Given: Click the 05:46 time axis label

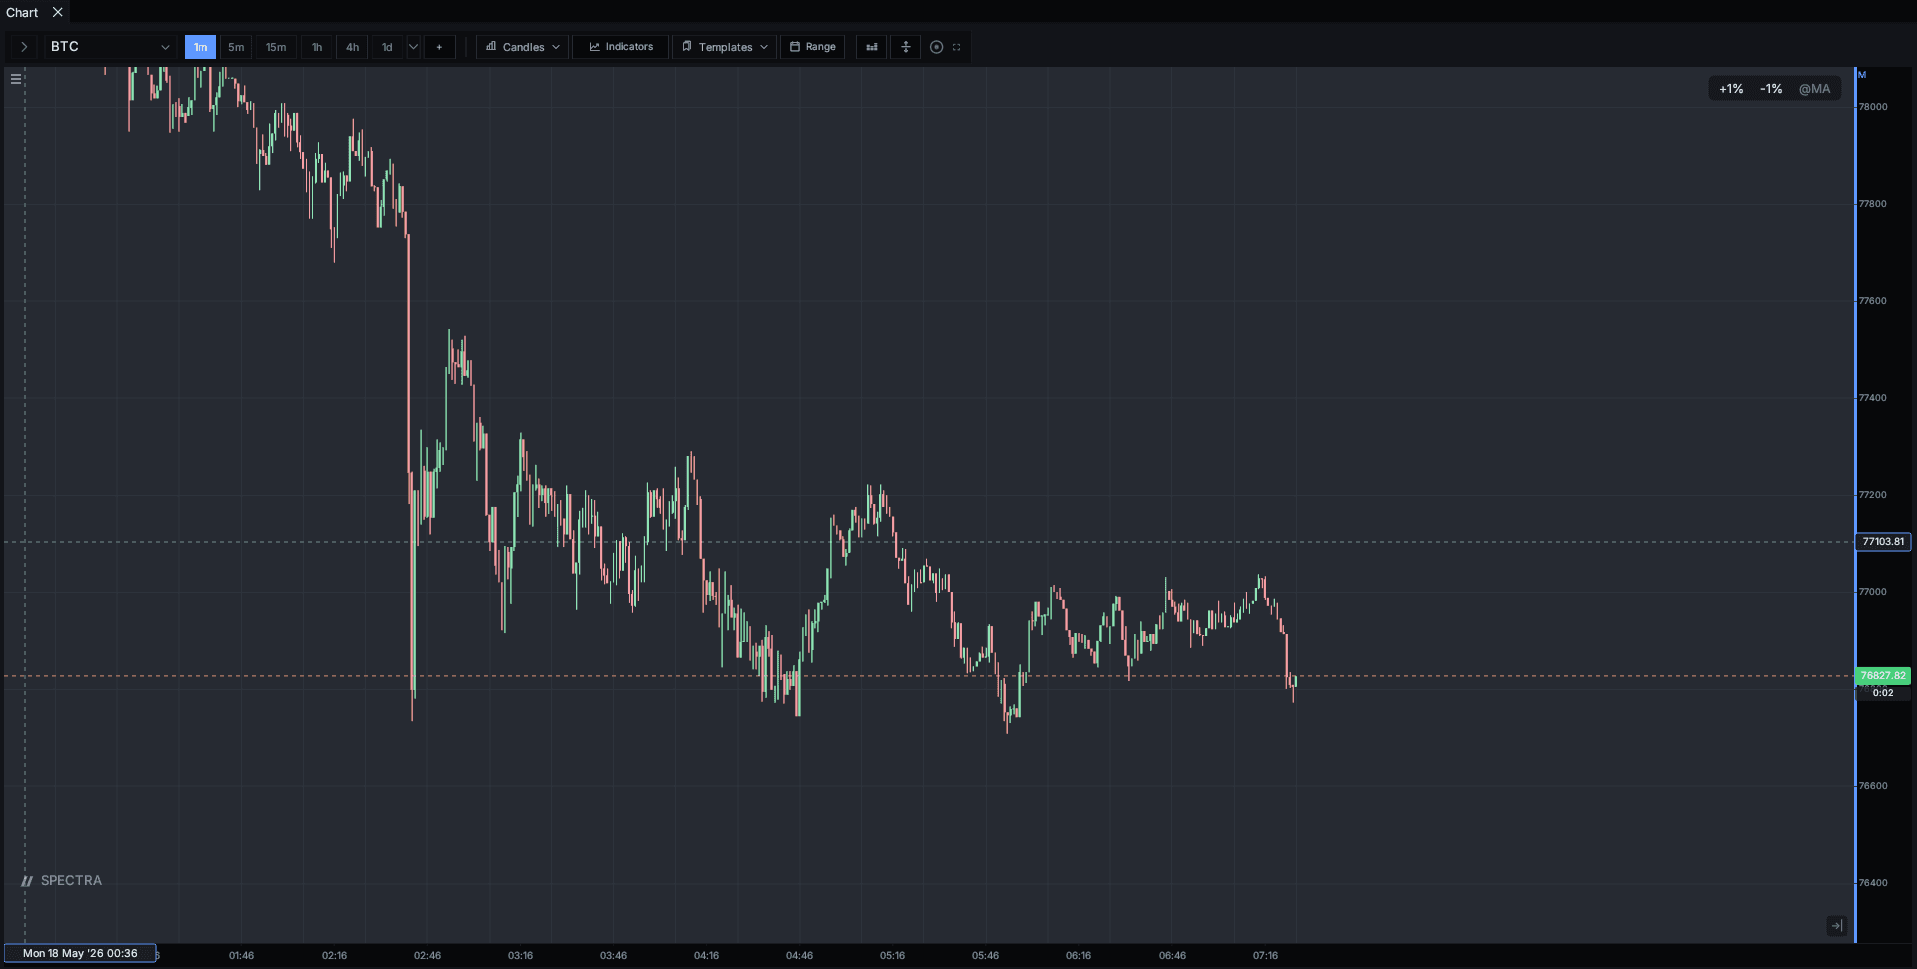Looking at the screenshot, I should click(x=985, y=956).
